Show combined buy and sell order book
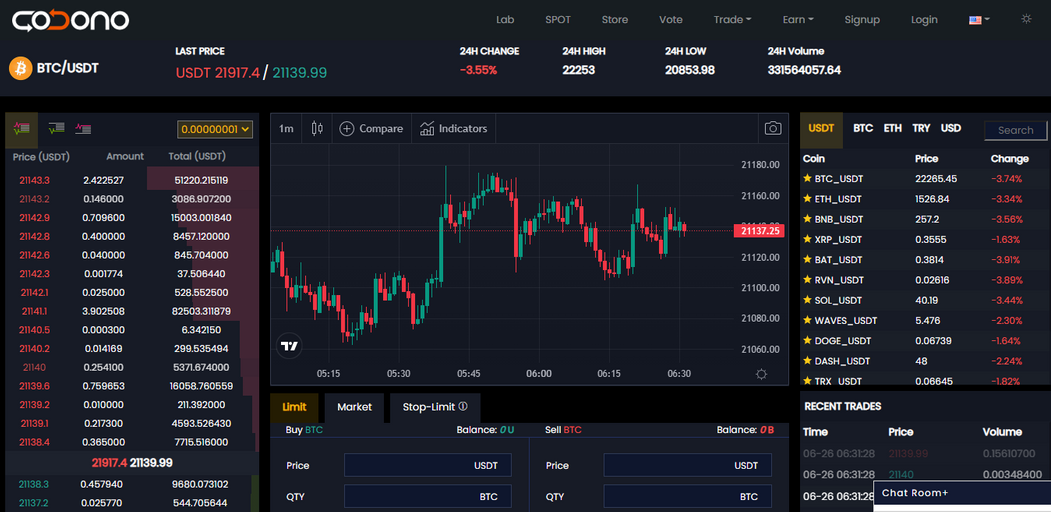Screen dimensions: 1051x512 pos(21,128)
